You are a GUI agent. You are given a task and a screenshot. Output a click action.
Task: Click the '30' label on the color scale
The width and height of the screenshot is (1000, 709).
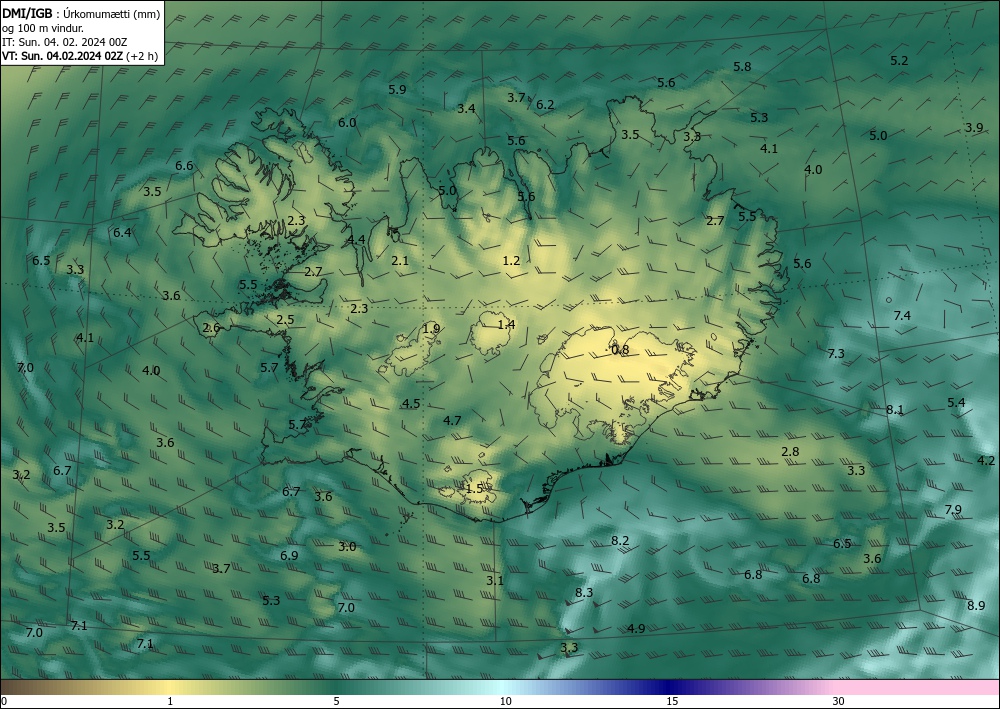[839, 701]
